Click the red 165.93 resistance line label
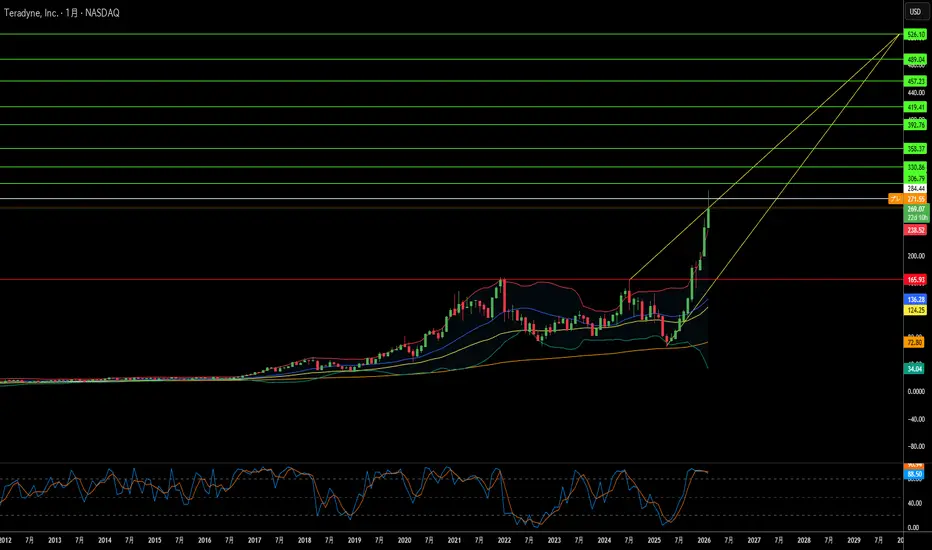This screenshot has width=932, height=550. tap(915, 279)
